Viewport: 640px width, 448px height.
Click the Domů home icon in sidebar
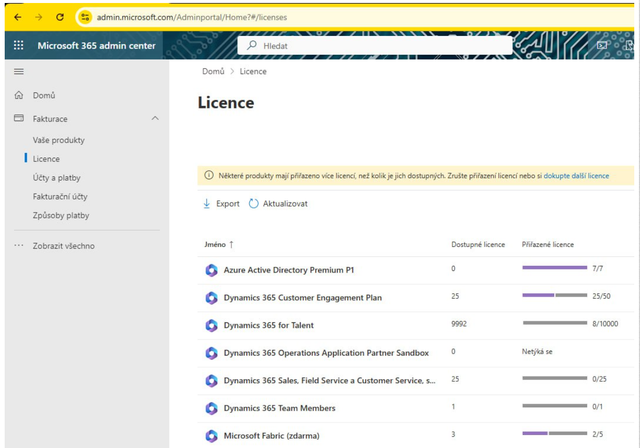[x=19, y=95]
